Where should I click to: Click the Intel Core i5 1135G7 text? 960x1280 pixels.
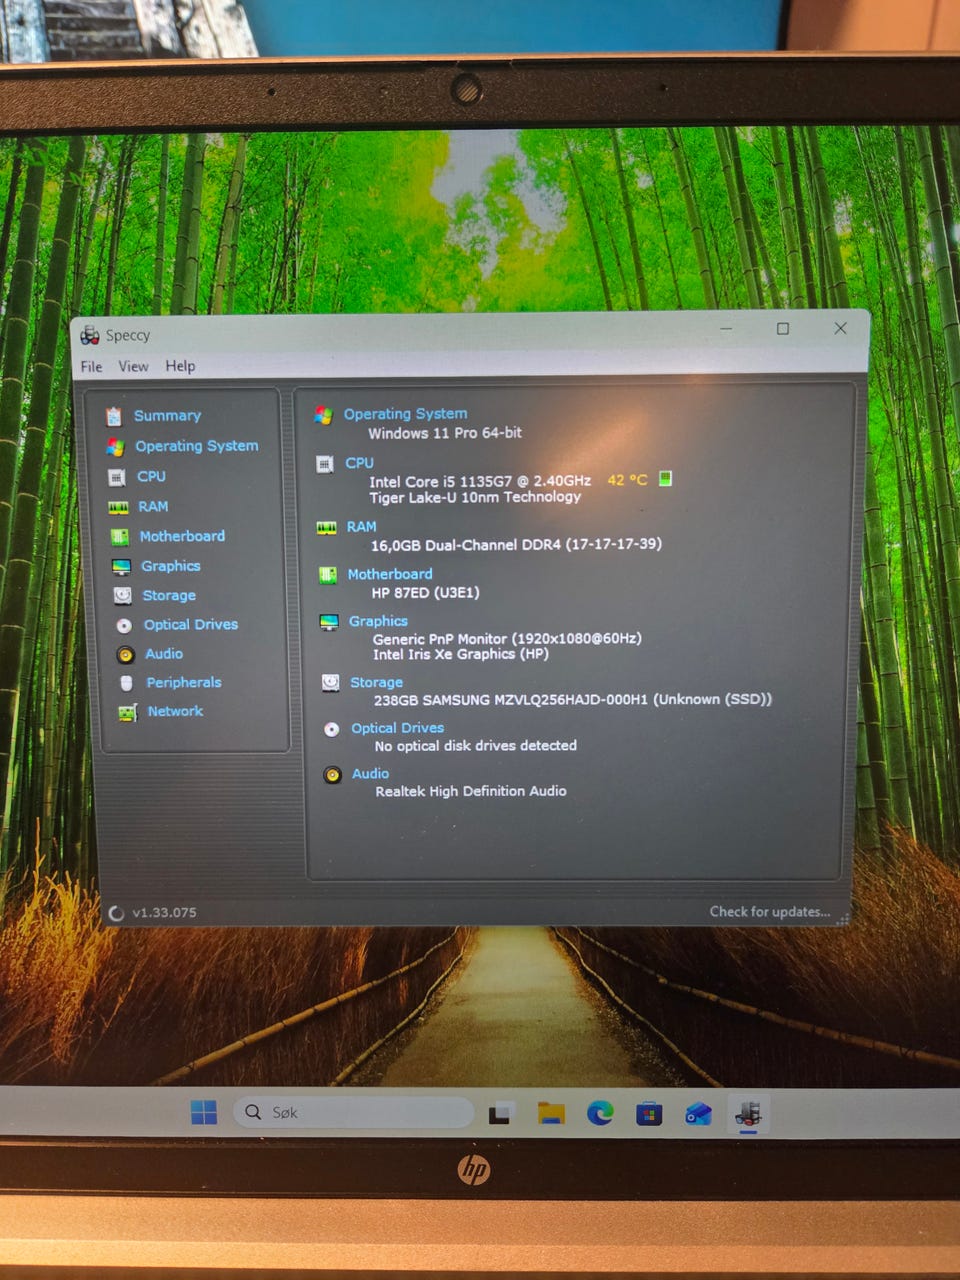480,481
